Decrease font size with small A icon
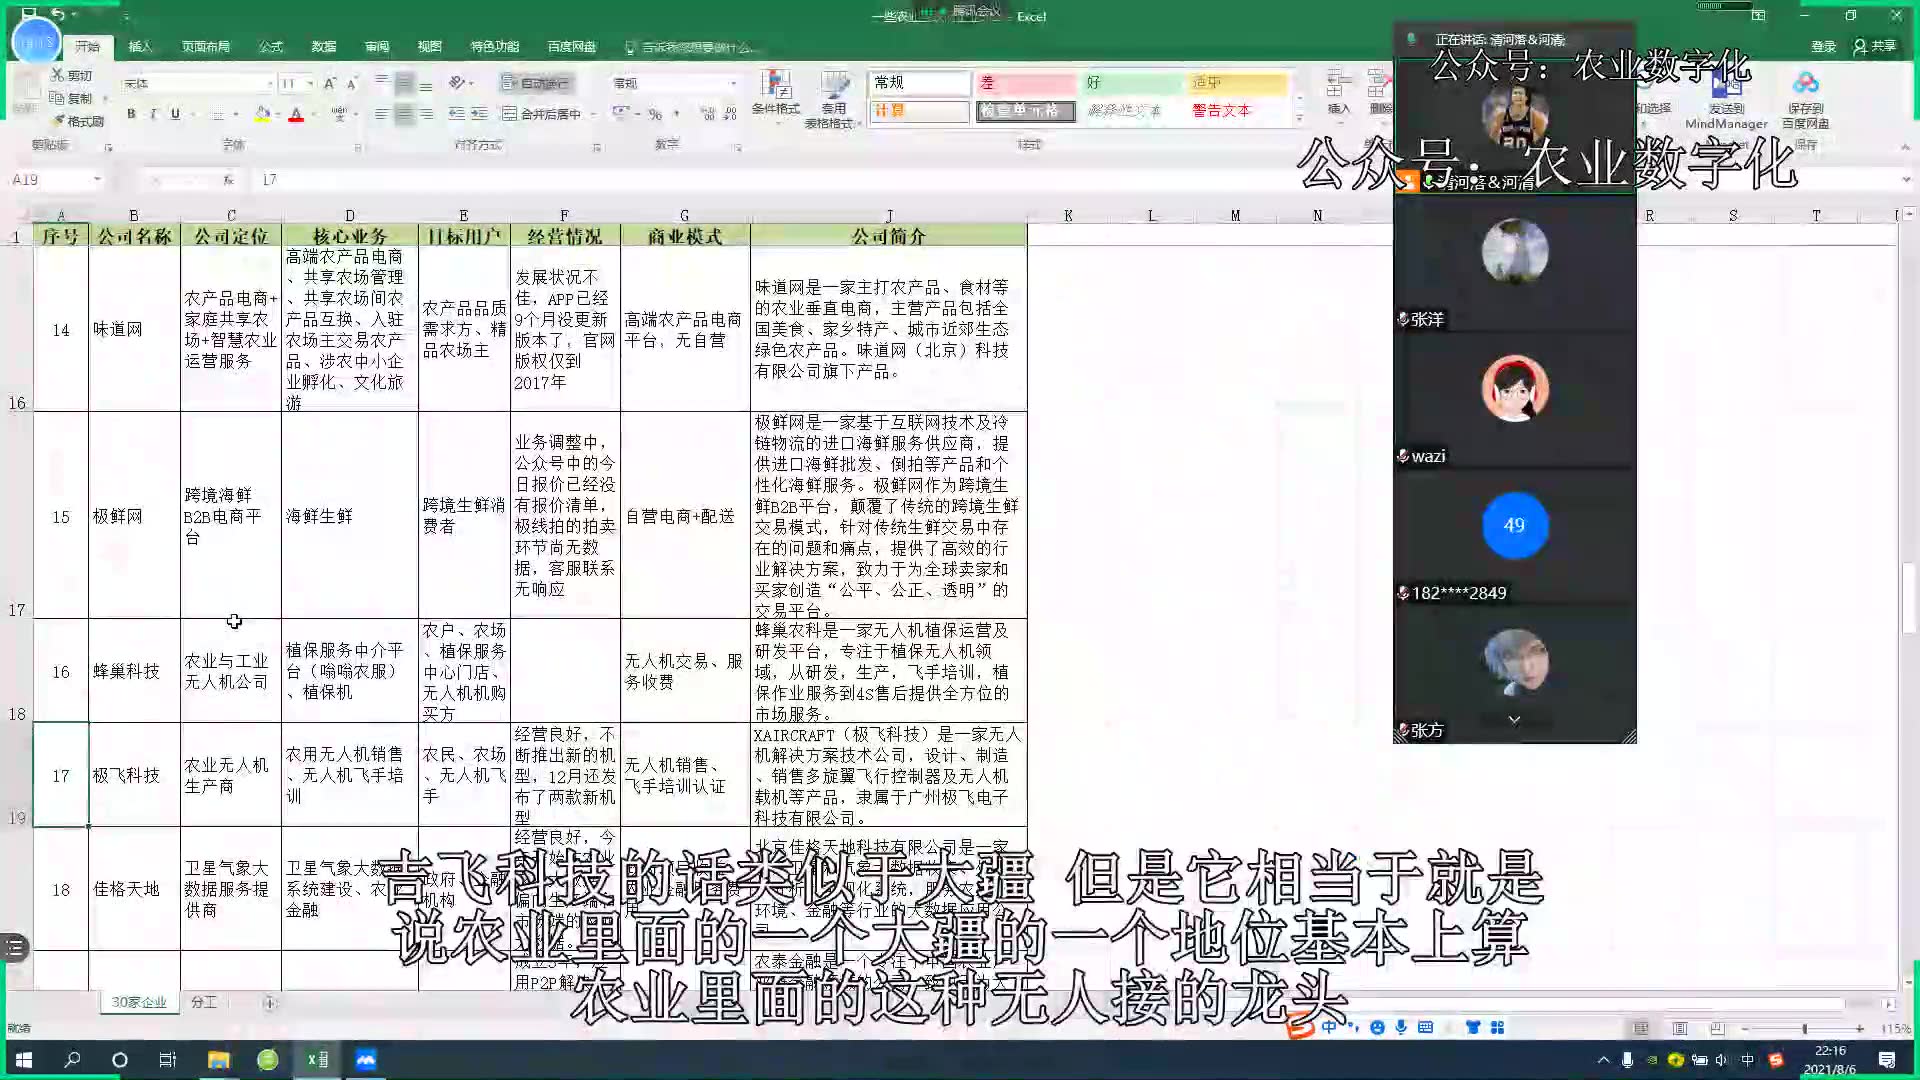 coord(352,83)
